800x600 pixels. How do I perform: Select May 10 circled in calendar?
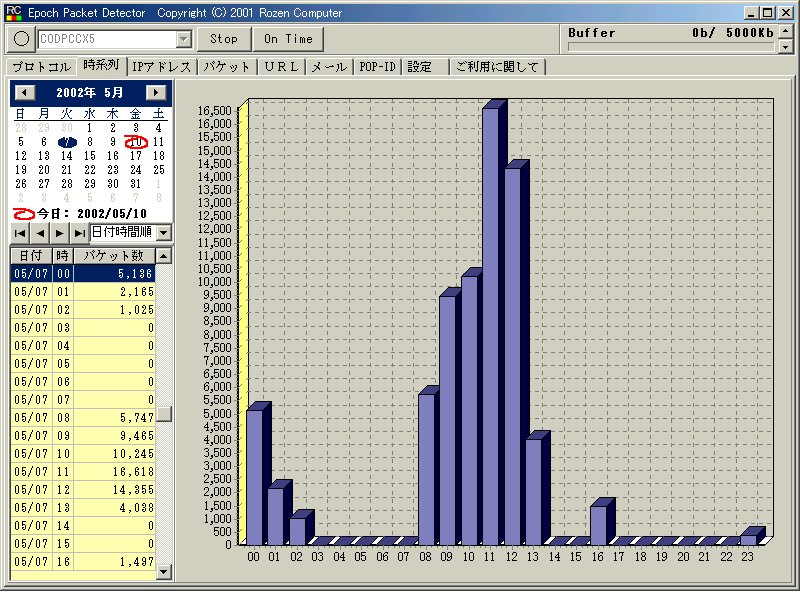point(136,142)
